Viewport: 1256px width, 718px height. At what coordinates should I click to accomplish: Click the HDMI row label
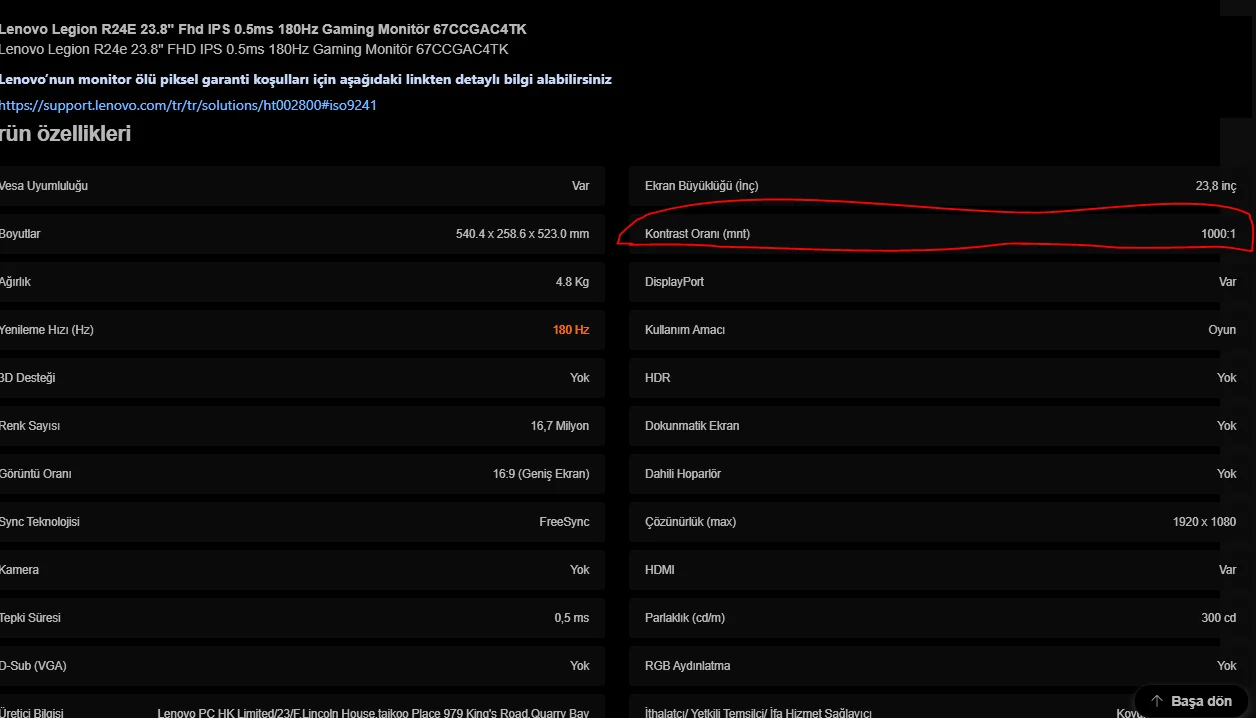(660, 570)
